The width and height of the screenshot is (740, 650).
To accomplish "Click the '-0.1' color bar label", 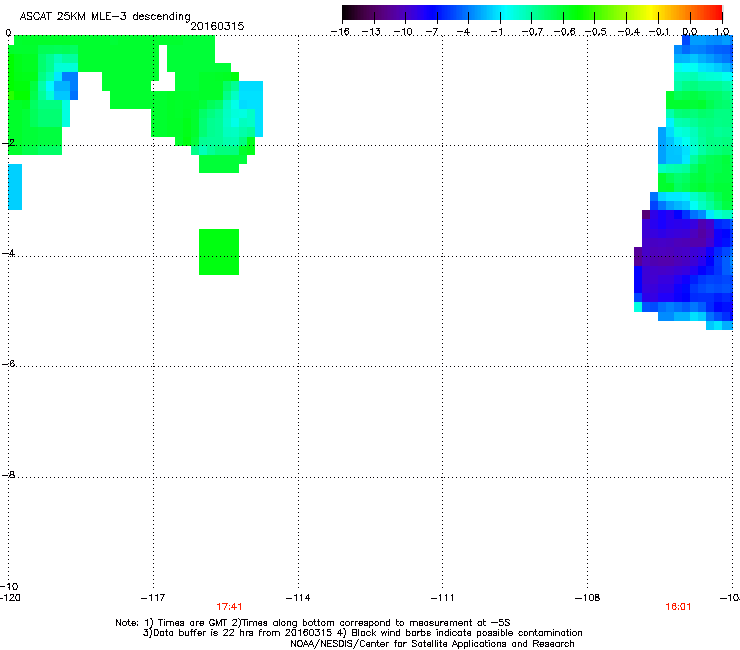I will click(660, 32).
